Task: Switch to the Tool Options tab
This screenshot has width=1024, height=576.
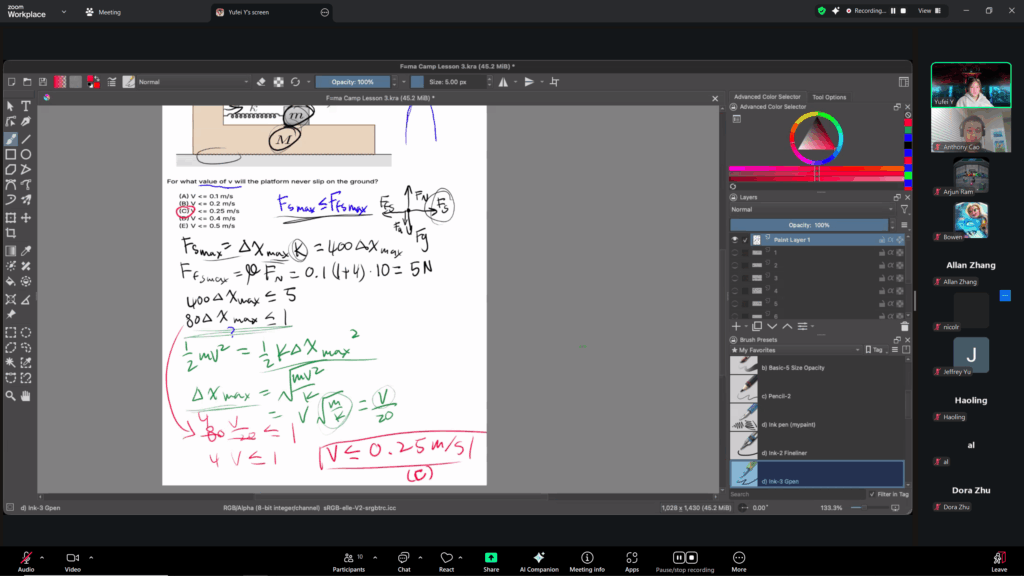Action: tap(829, 97)
